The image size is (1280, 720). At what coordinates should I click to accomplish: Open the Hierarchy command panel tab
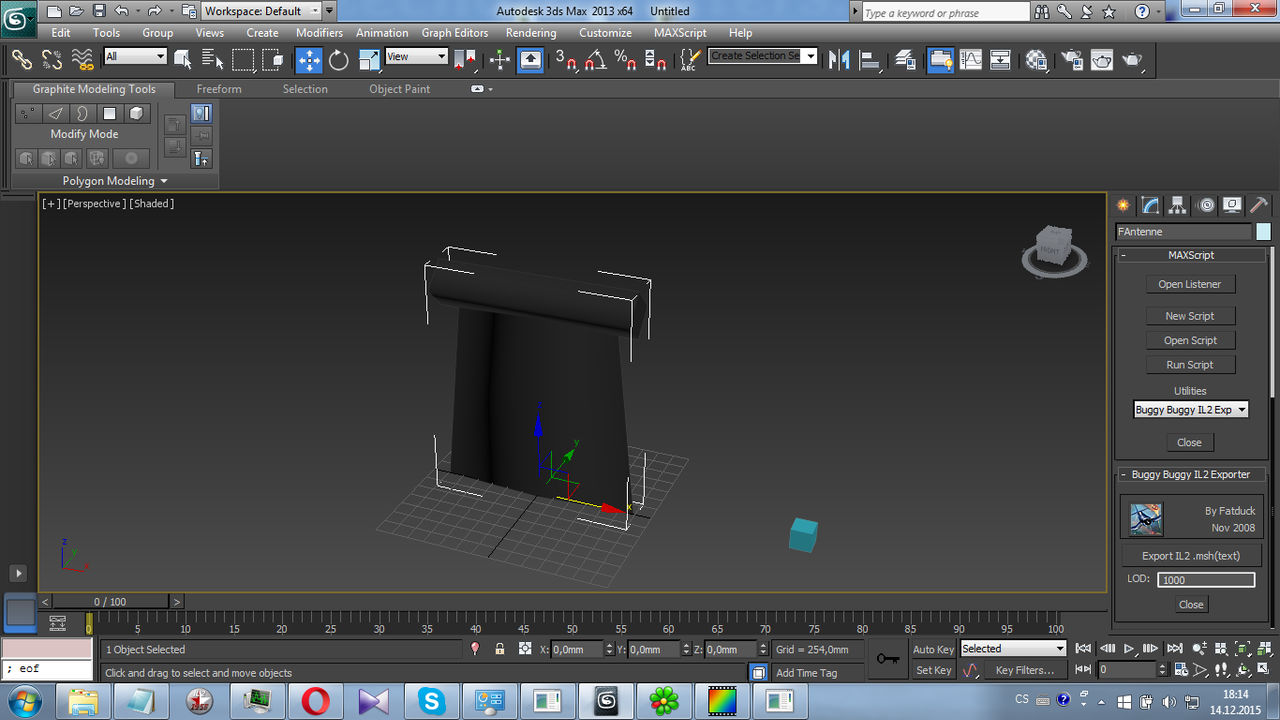click(1178, 205)
